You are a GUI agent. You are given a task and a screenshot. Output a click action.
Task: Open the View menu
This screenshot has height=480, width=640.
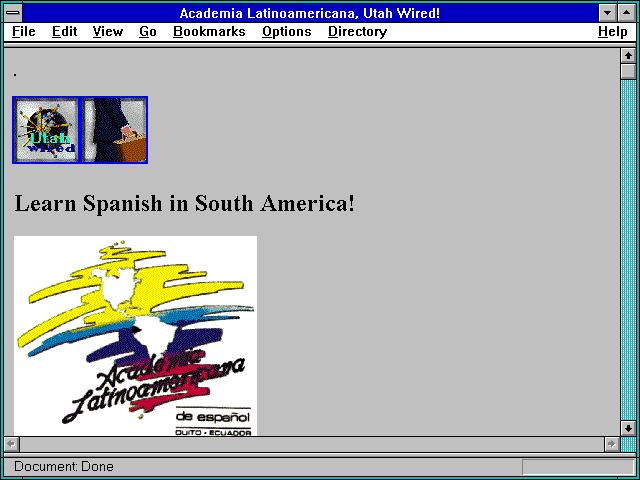(108, 32)
